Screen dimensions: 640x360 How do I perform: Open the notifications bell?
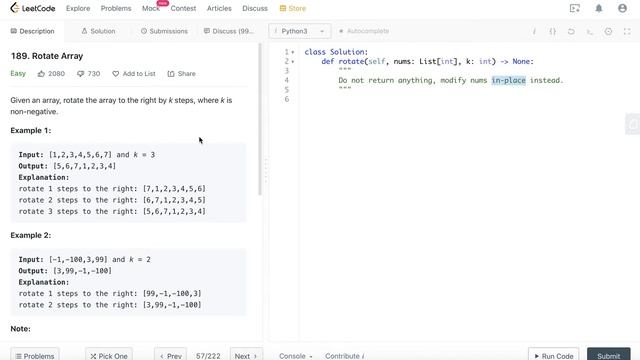click(x=599, y=8)
